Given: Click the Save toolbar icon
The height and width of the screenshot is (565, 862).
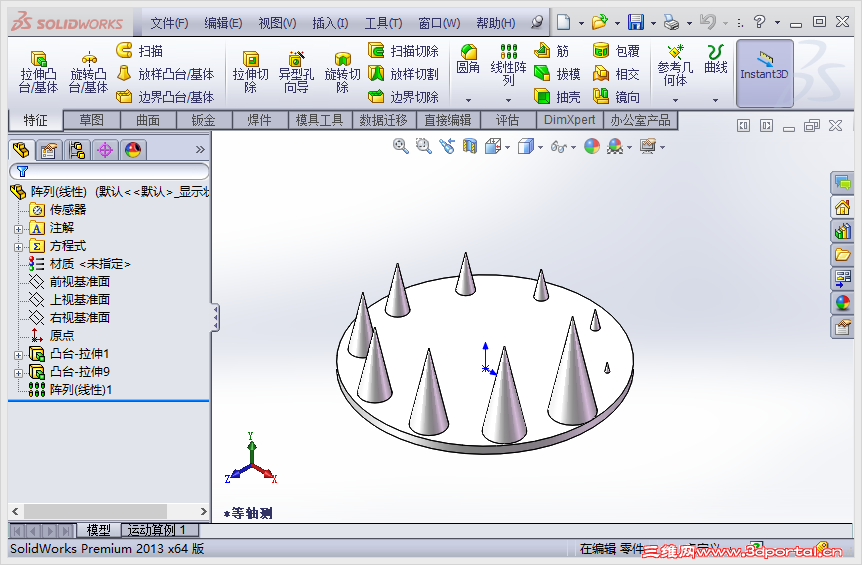Looking at the screenshot, I should pyautogui.click(x=636, y=22).
